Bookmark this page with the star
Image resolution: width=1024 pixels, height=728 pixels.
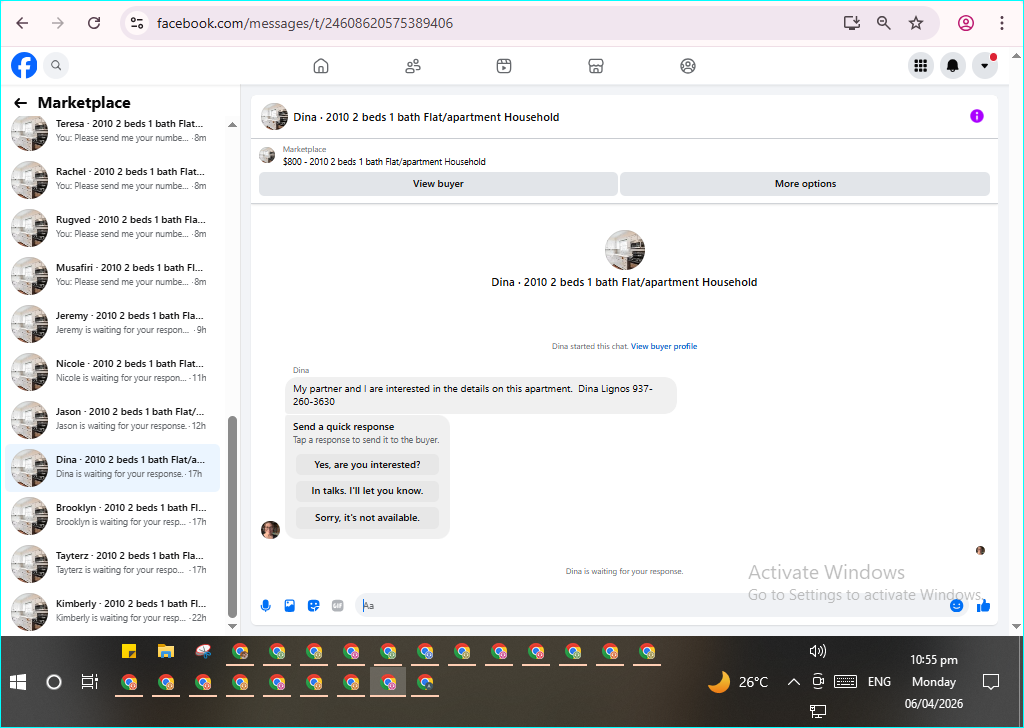coord(916,24)
